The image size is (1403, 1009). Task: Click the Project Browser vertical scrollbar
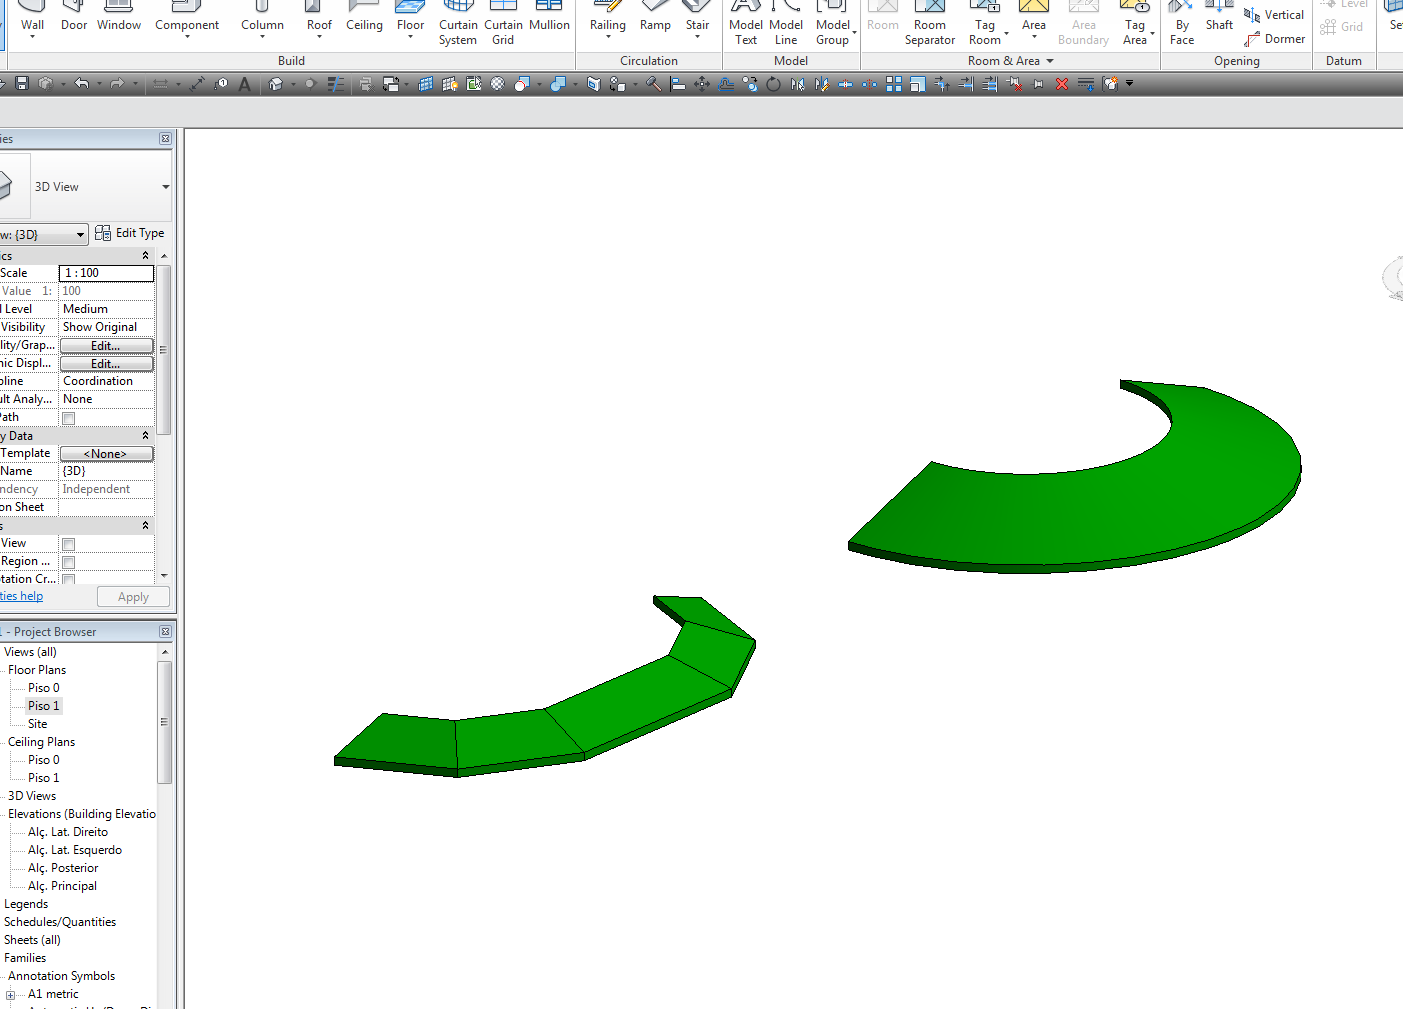[x=164, y=722]
